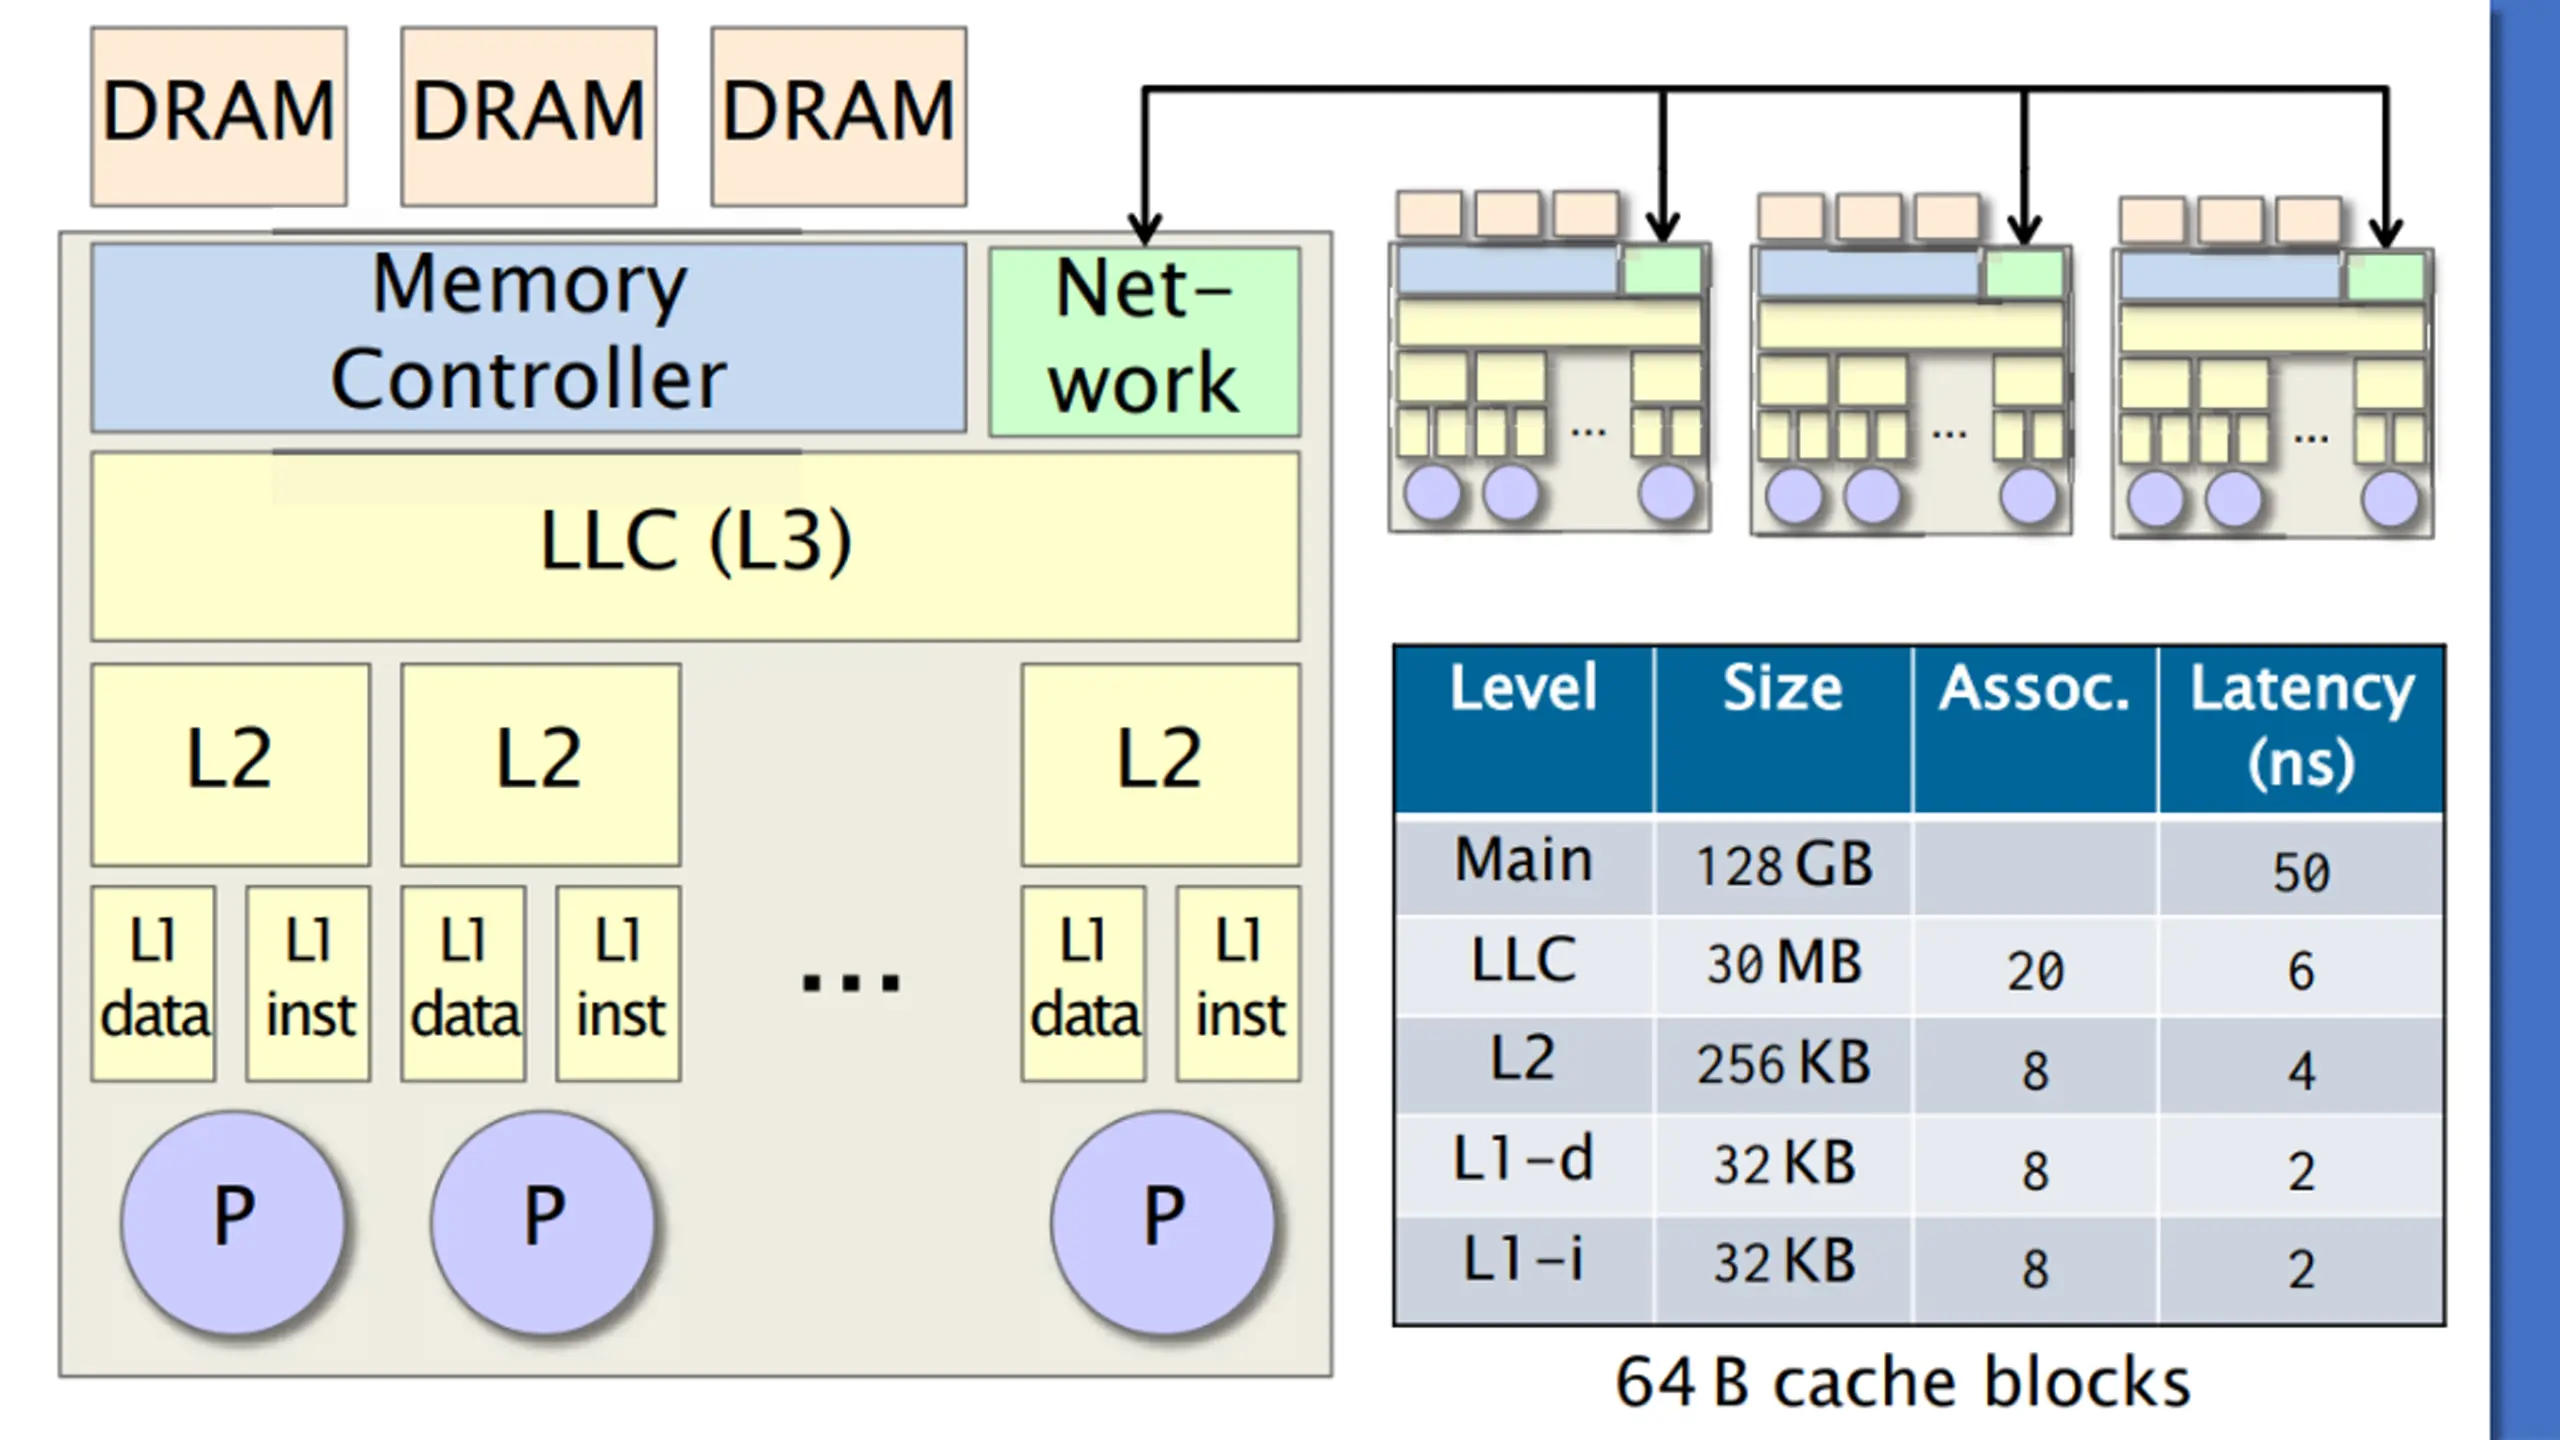
Task: Click the "L1-i" row label
Action: click(1524, 1258)
